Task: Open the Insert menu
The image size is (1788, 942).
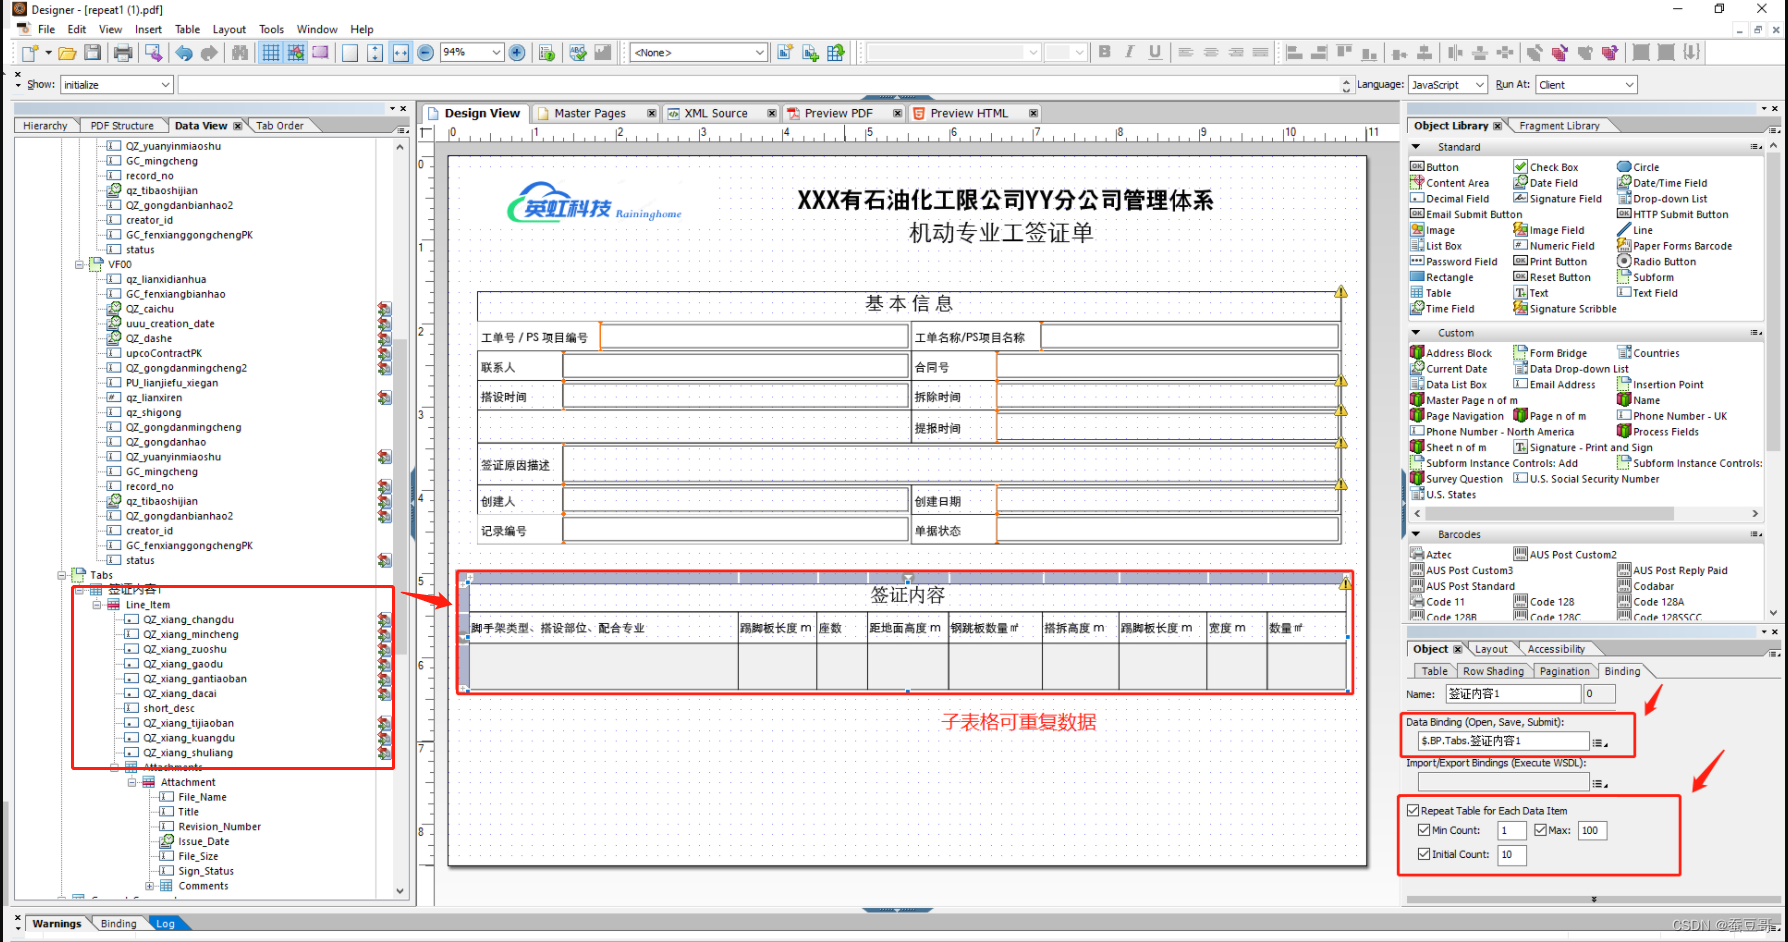Action: pyautogui.click(x=148, y=29)
